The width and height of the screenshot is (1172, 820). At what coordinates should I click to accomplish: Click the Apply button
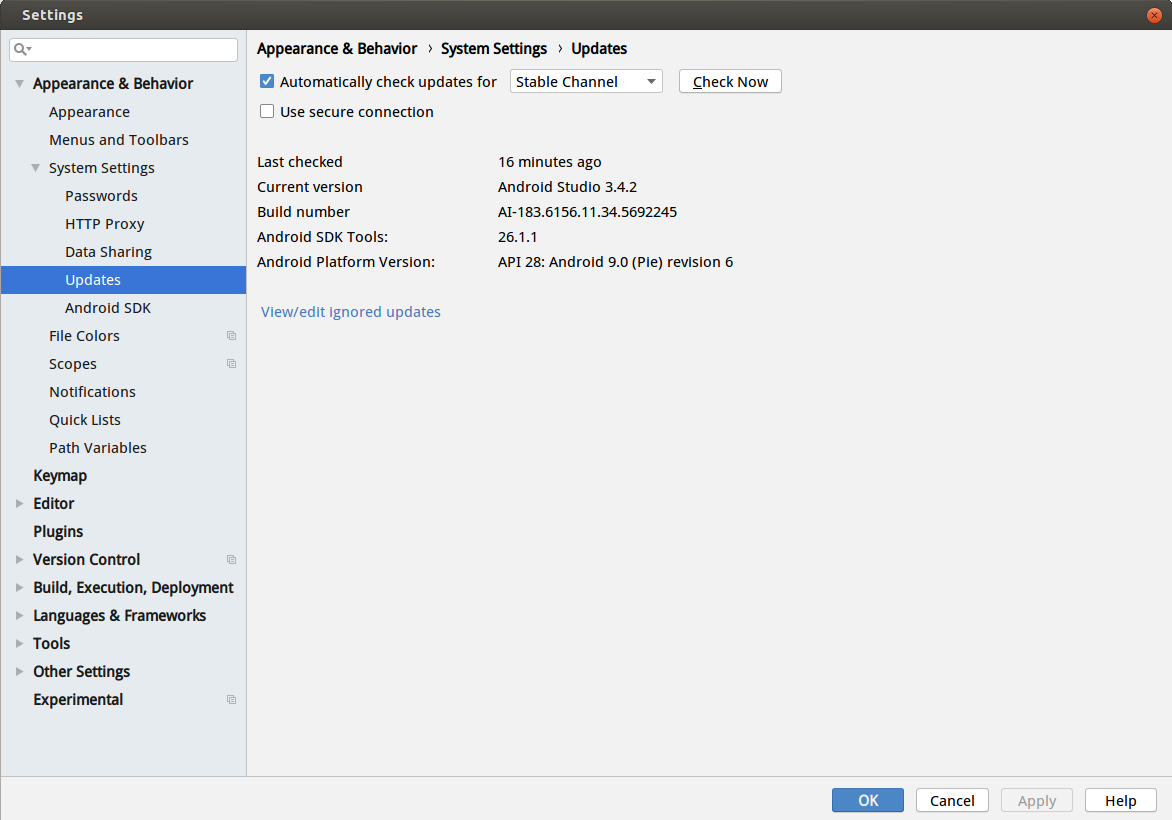(1037, 801)
